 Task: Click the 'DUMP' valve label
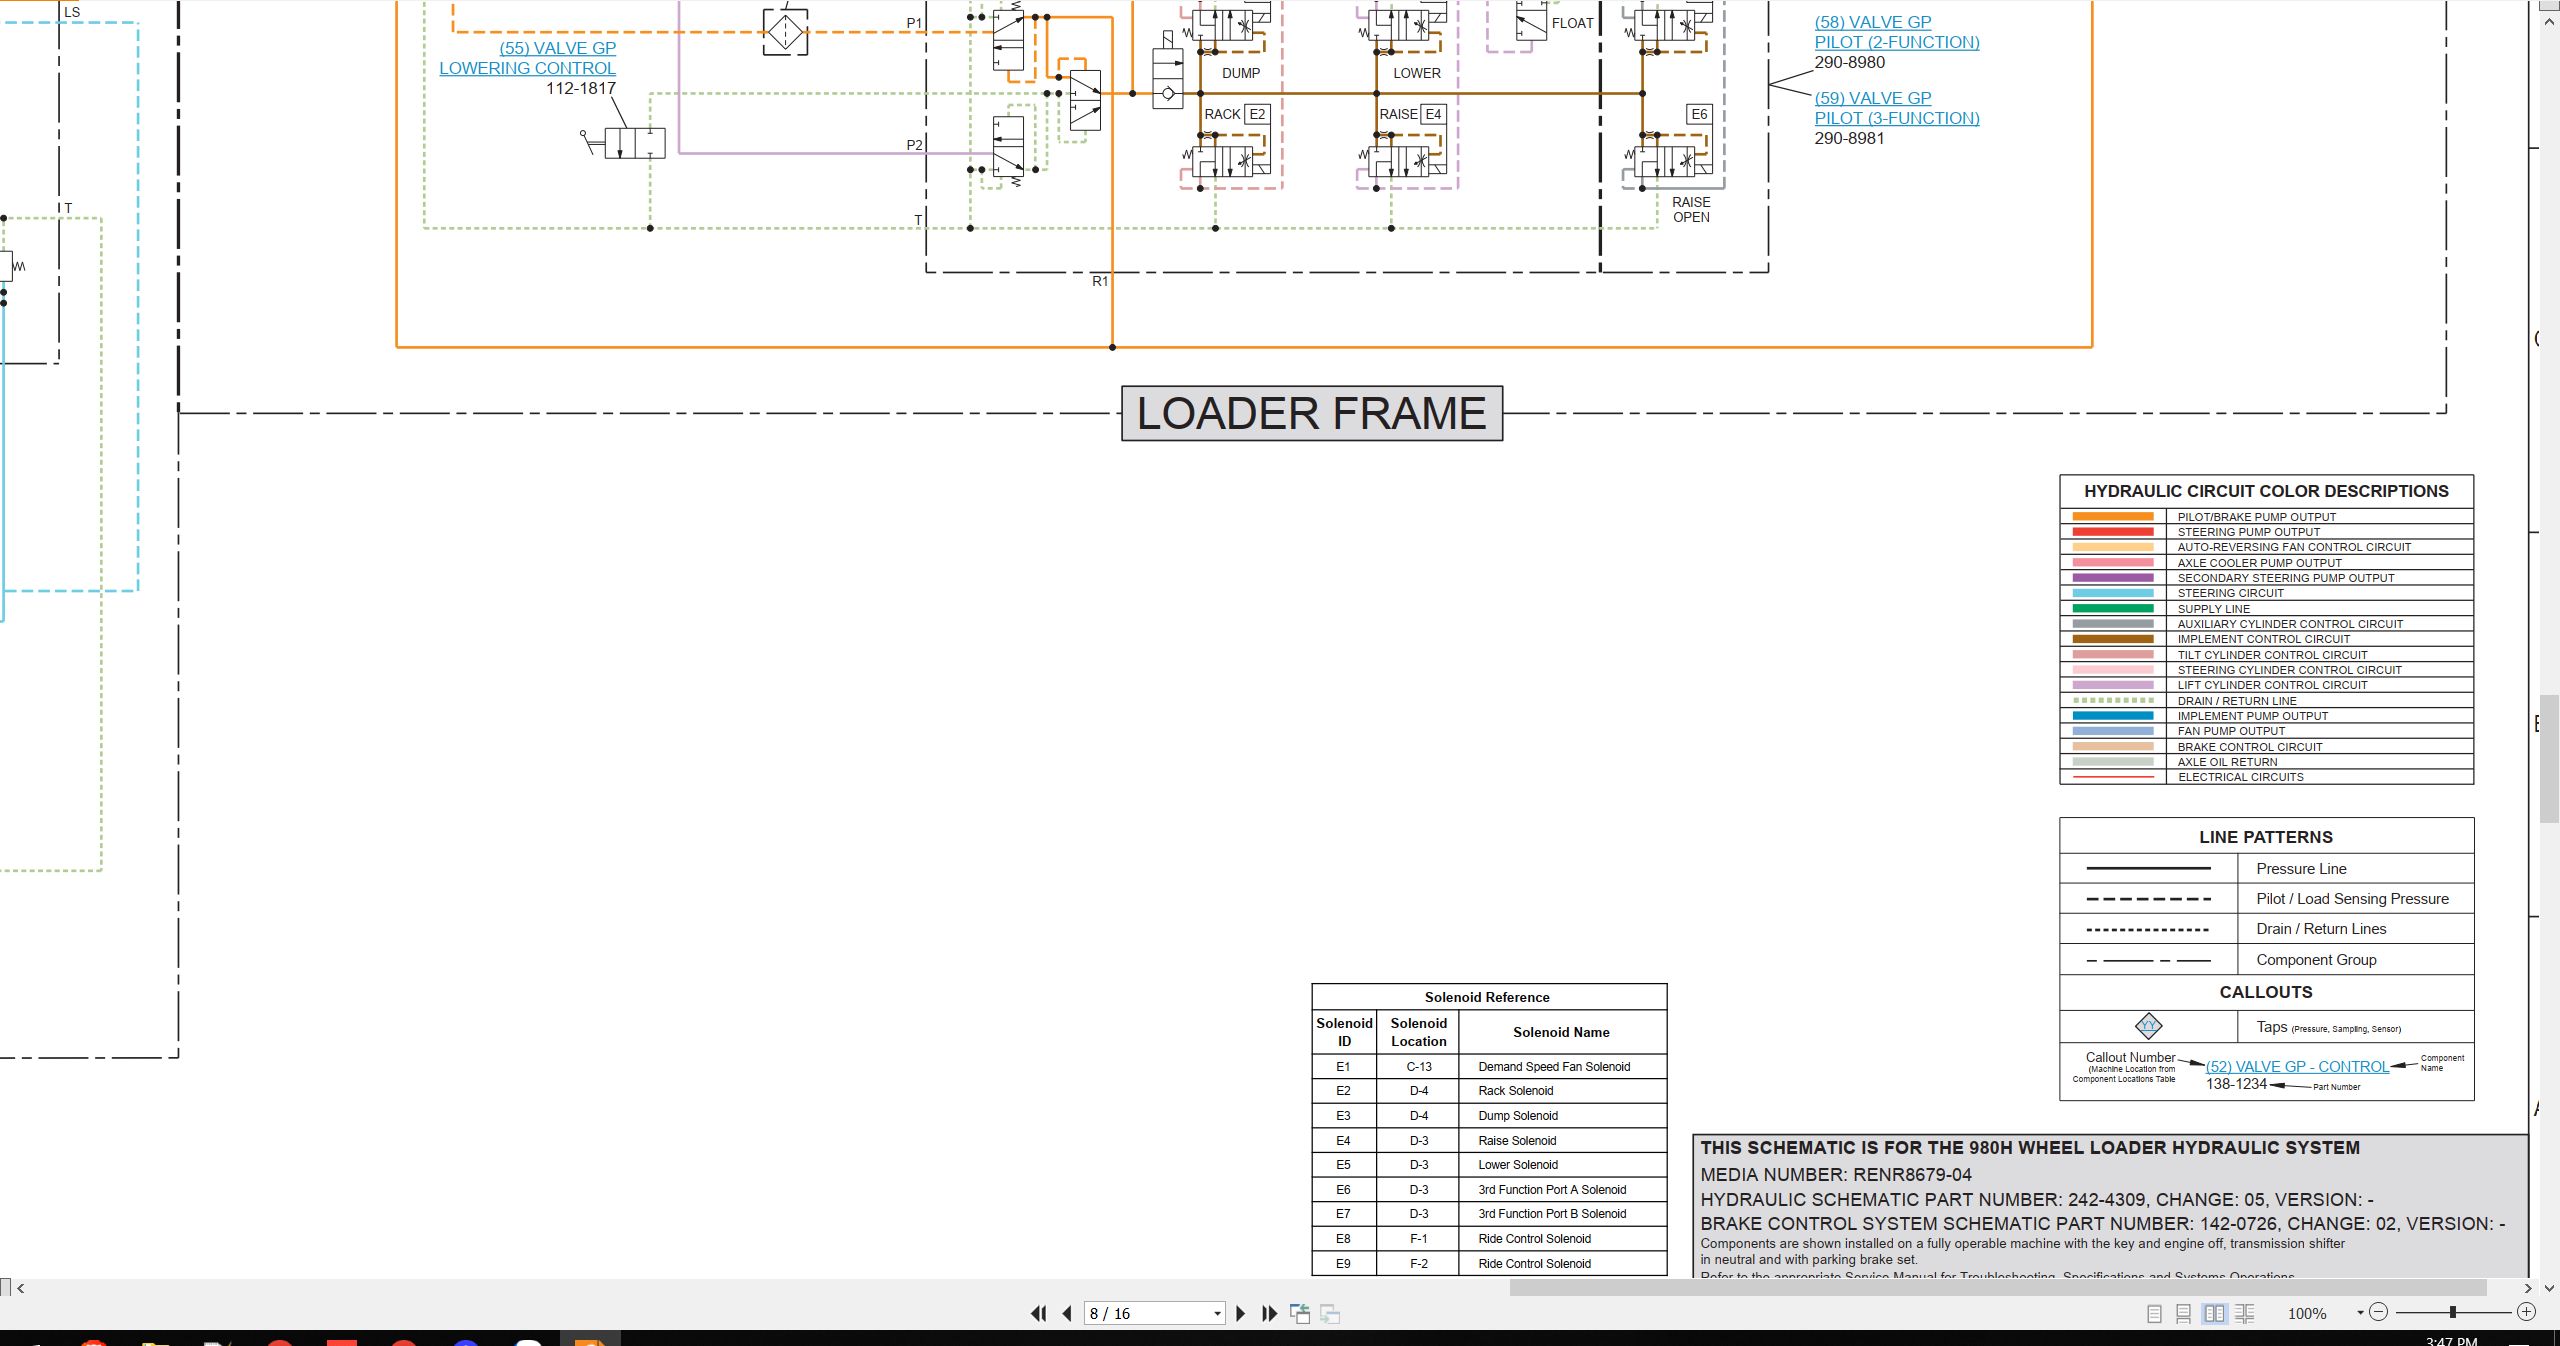(x=1241, y=73)
